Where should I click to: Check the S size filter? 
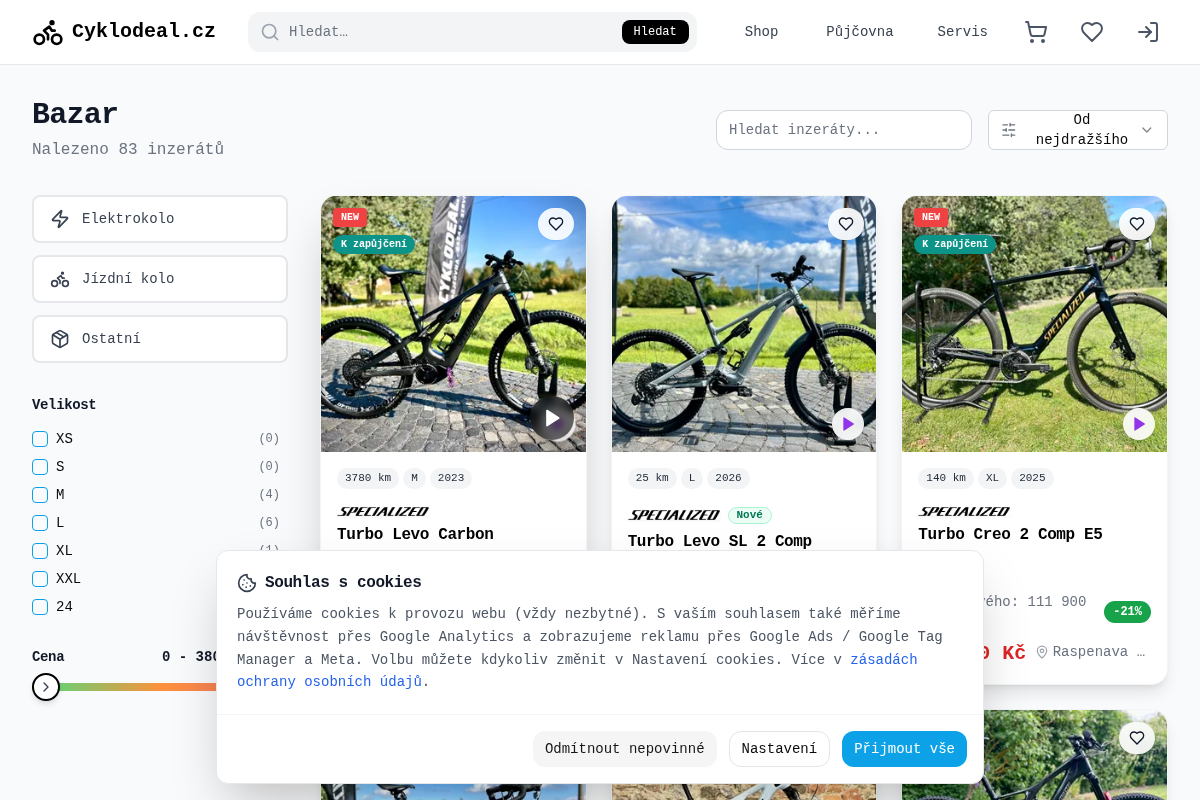tap(40, 467)
